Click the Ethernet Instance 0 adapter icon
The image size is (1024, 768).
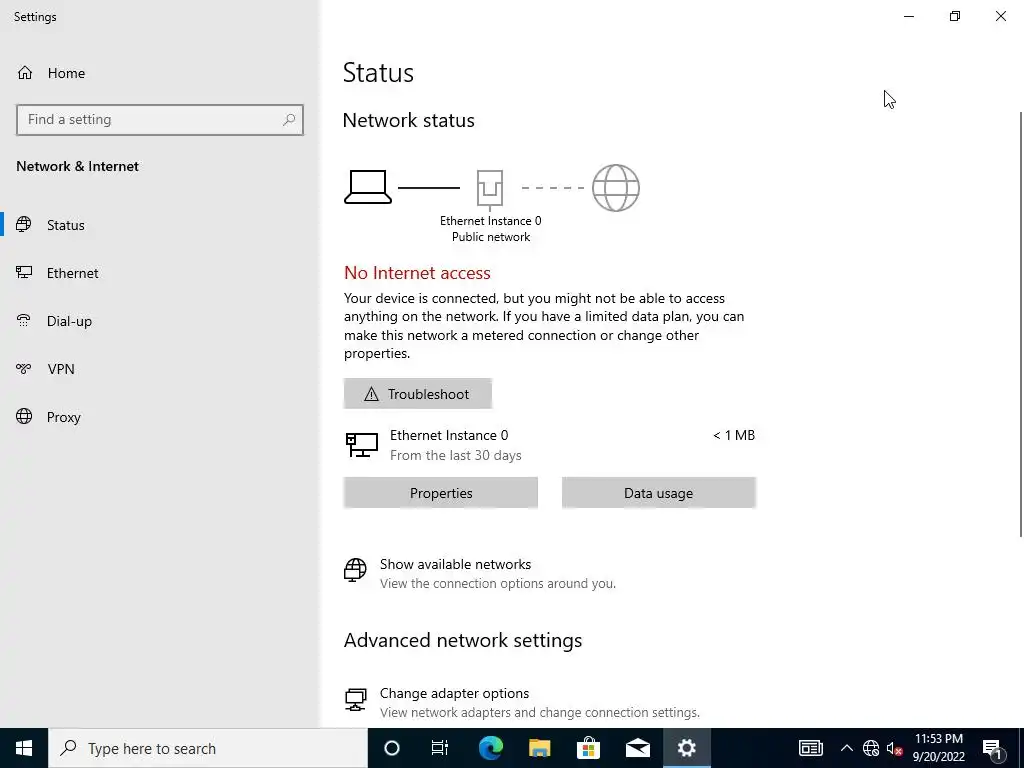point(362,445)
